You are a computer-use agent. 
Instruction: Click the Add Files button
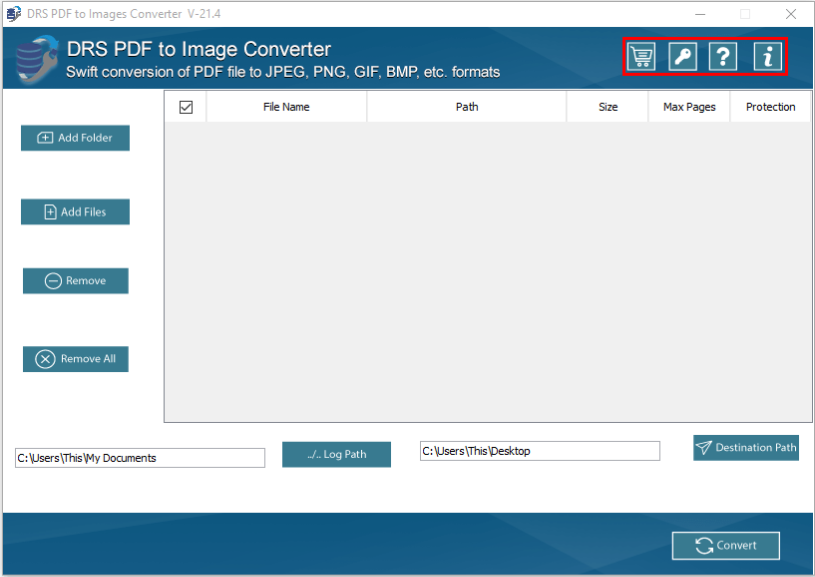point(75,212)
